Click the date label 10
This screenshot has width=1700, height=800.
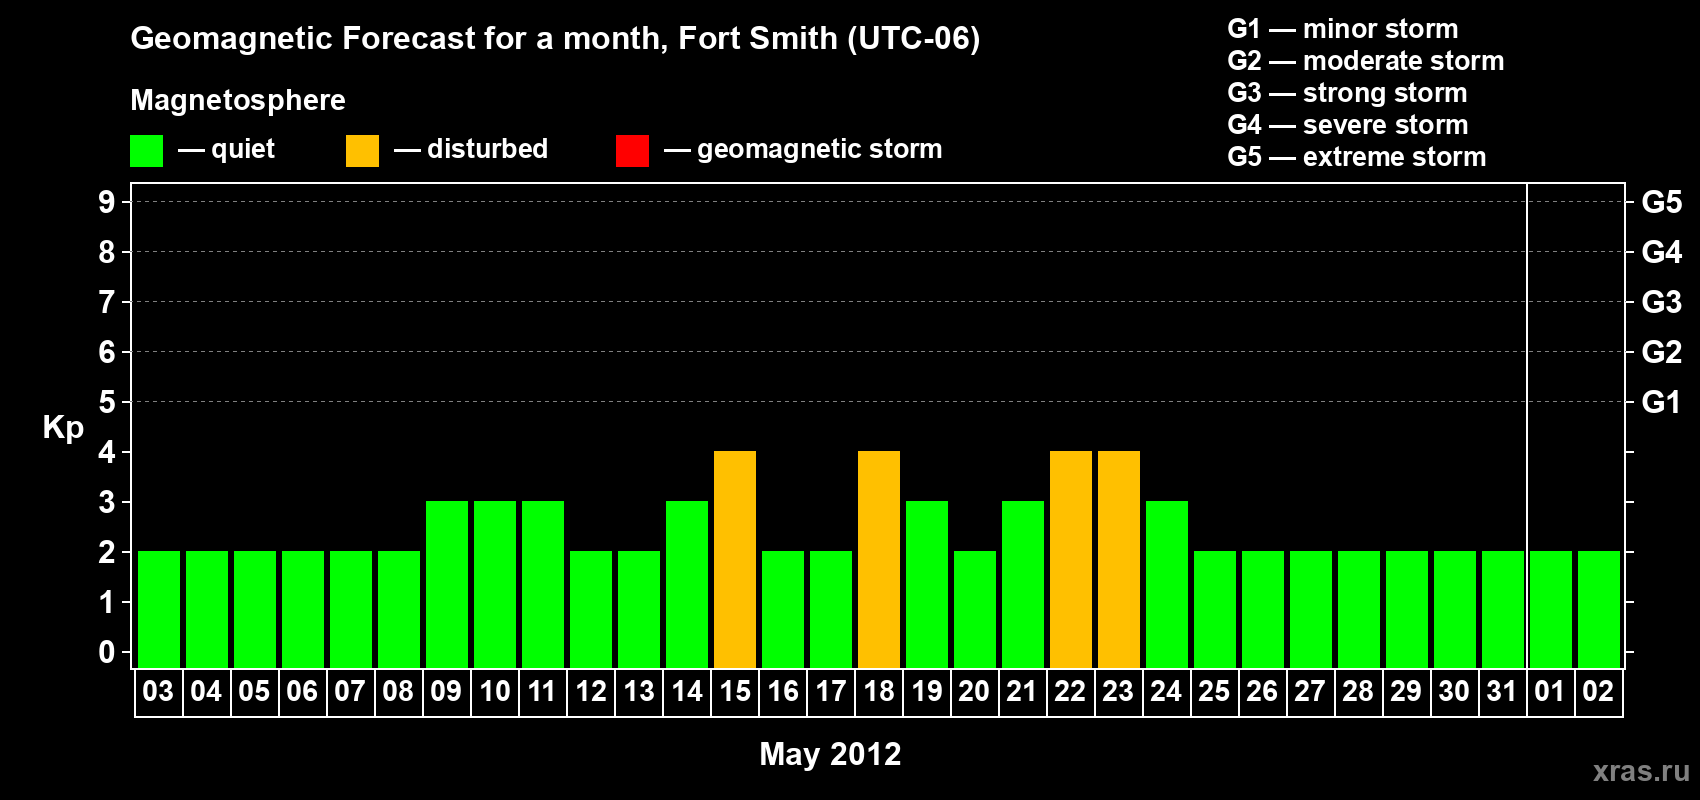point(494,691)
